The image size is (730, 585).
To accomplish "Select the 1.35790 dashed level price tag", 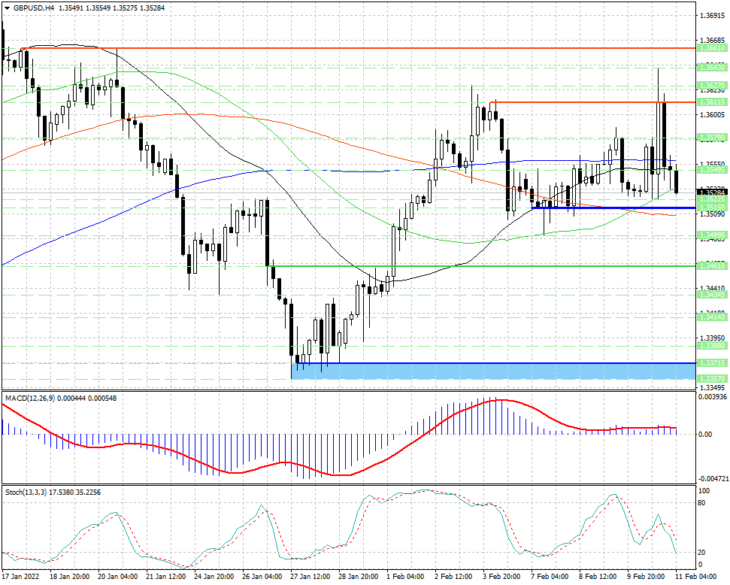I will (712, 138).
